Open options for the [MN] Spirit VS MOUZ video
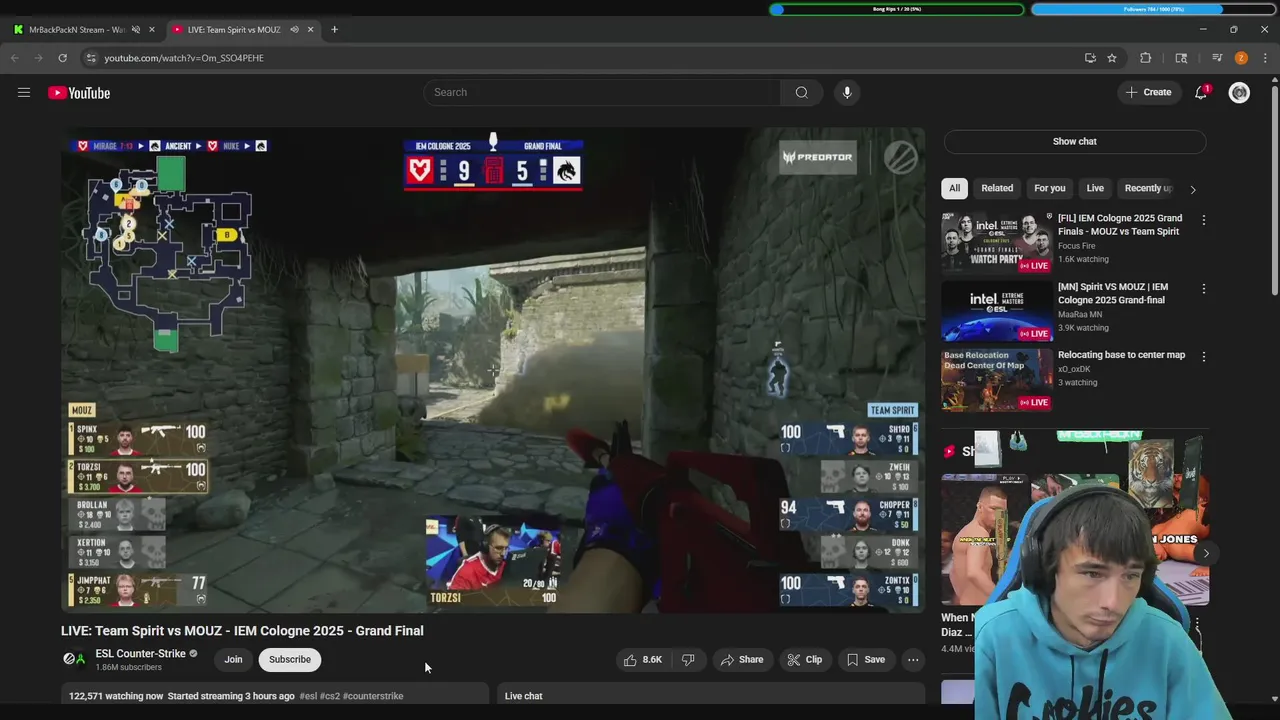Image resolution: width=1280 pixels, height=720 pixels. (1204, 289)
